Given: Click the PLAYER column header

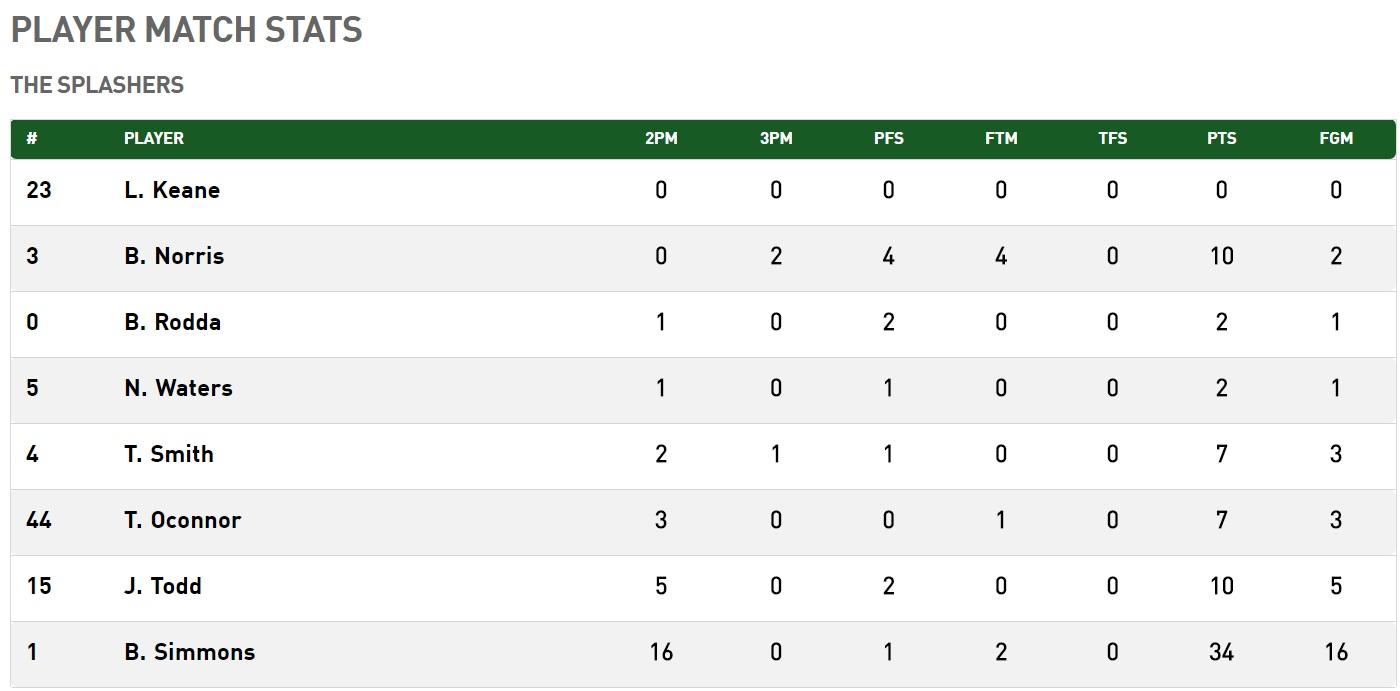Looking at the screenshot, I should point(154,139).
